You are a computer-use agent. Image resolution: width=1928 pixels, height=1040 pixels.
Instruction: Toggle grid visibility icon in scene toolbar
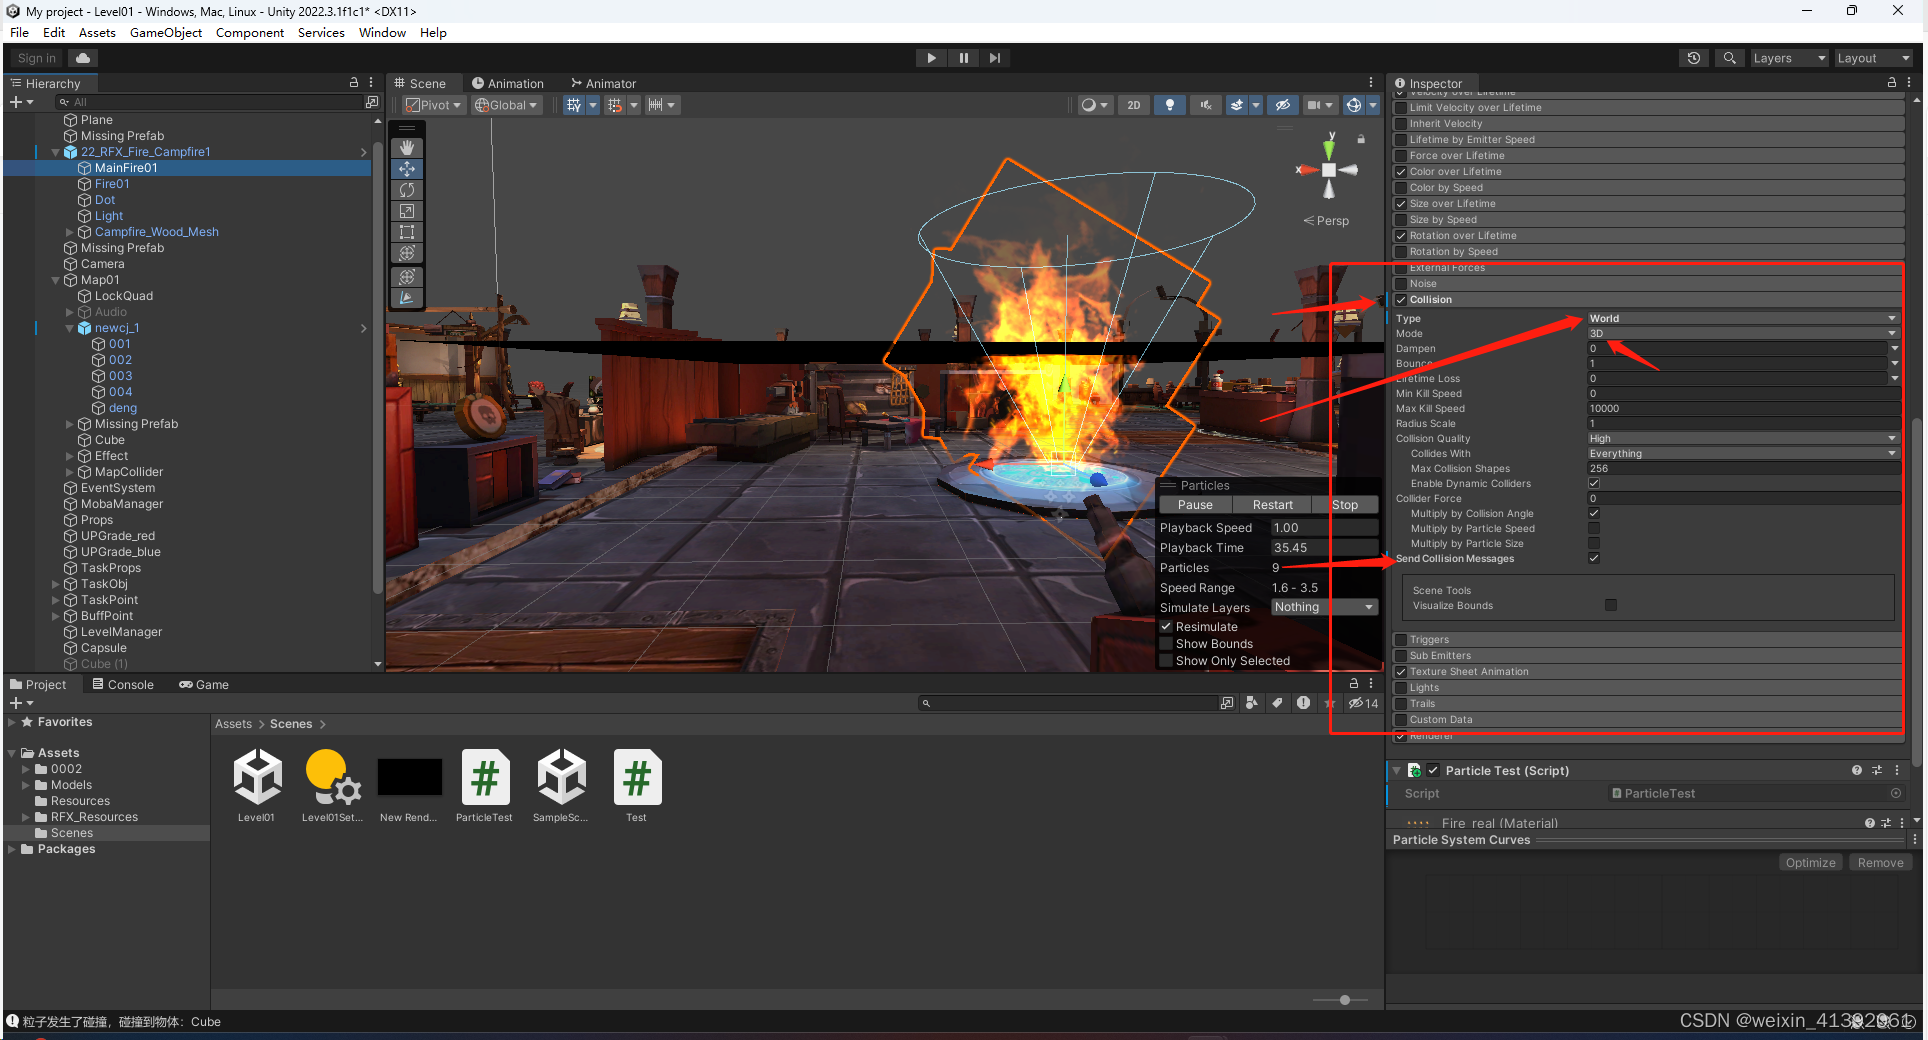coord(574,105)
